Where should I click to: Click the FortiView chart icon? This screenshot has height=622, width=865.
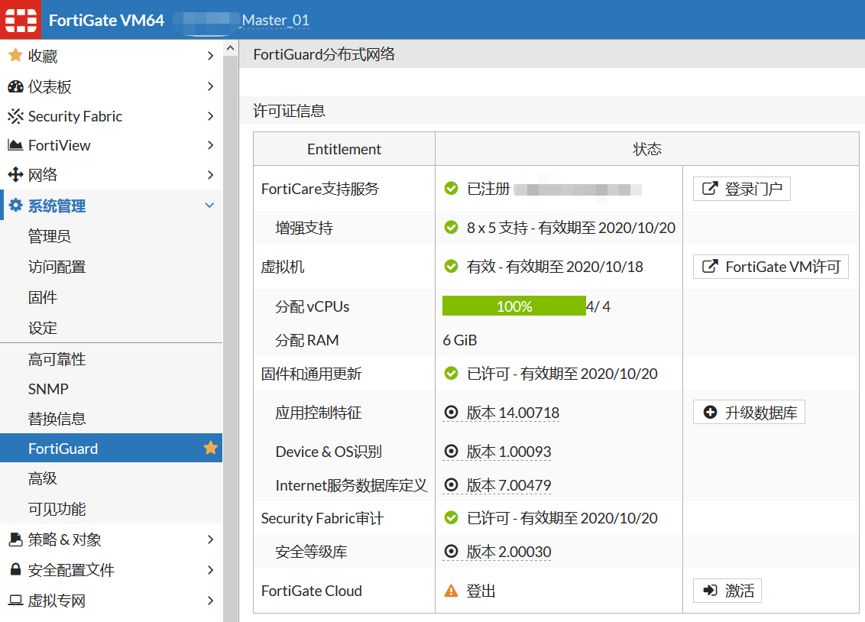tap(15, 146)
